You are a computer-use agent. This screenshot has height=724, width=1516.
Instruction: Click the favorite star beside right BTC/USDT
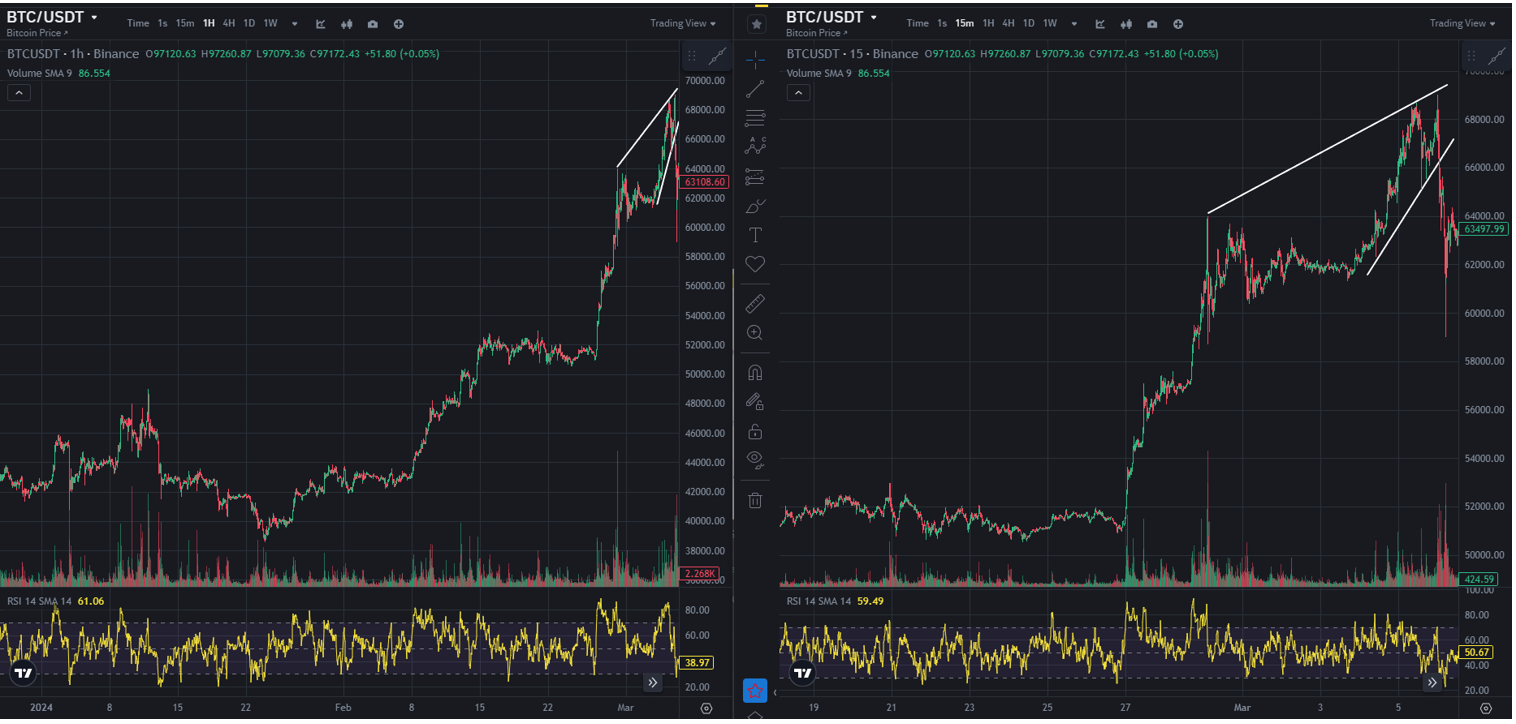pyautogui.click(x=757, y=23)
